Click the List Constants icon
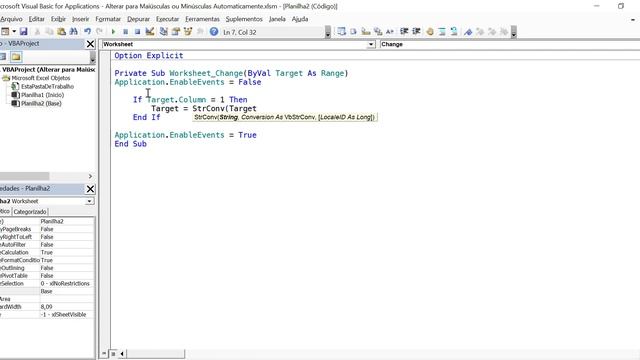Screen dimensions: 640x360 pyautogui.click(x=353, y=31)
